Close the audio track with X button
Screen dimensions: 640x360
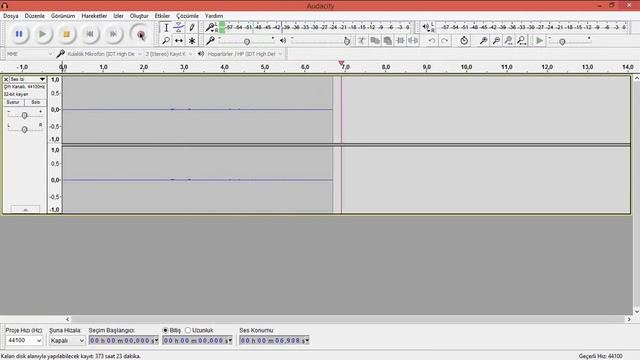click(x=6, y=79)
